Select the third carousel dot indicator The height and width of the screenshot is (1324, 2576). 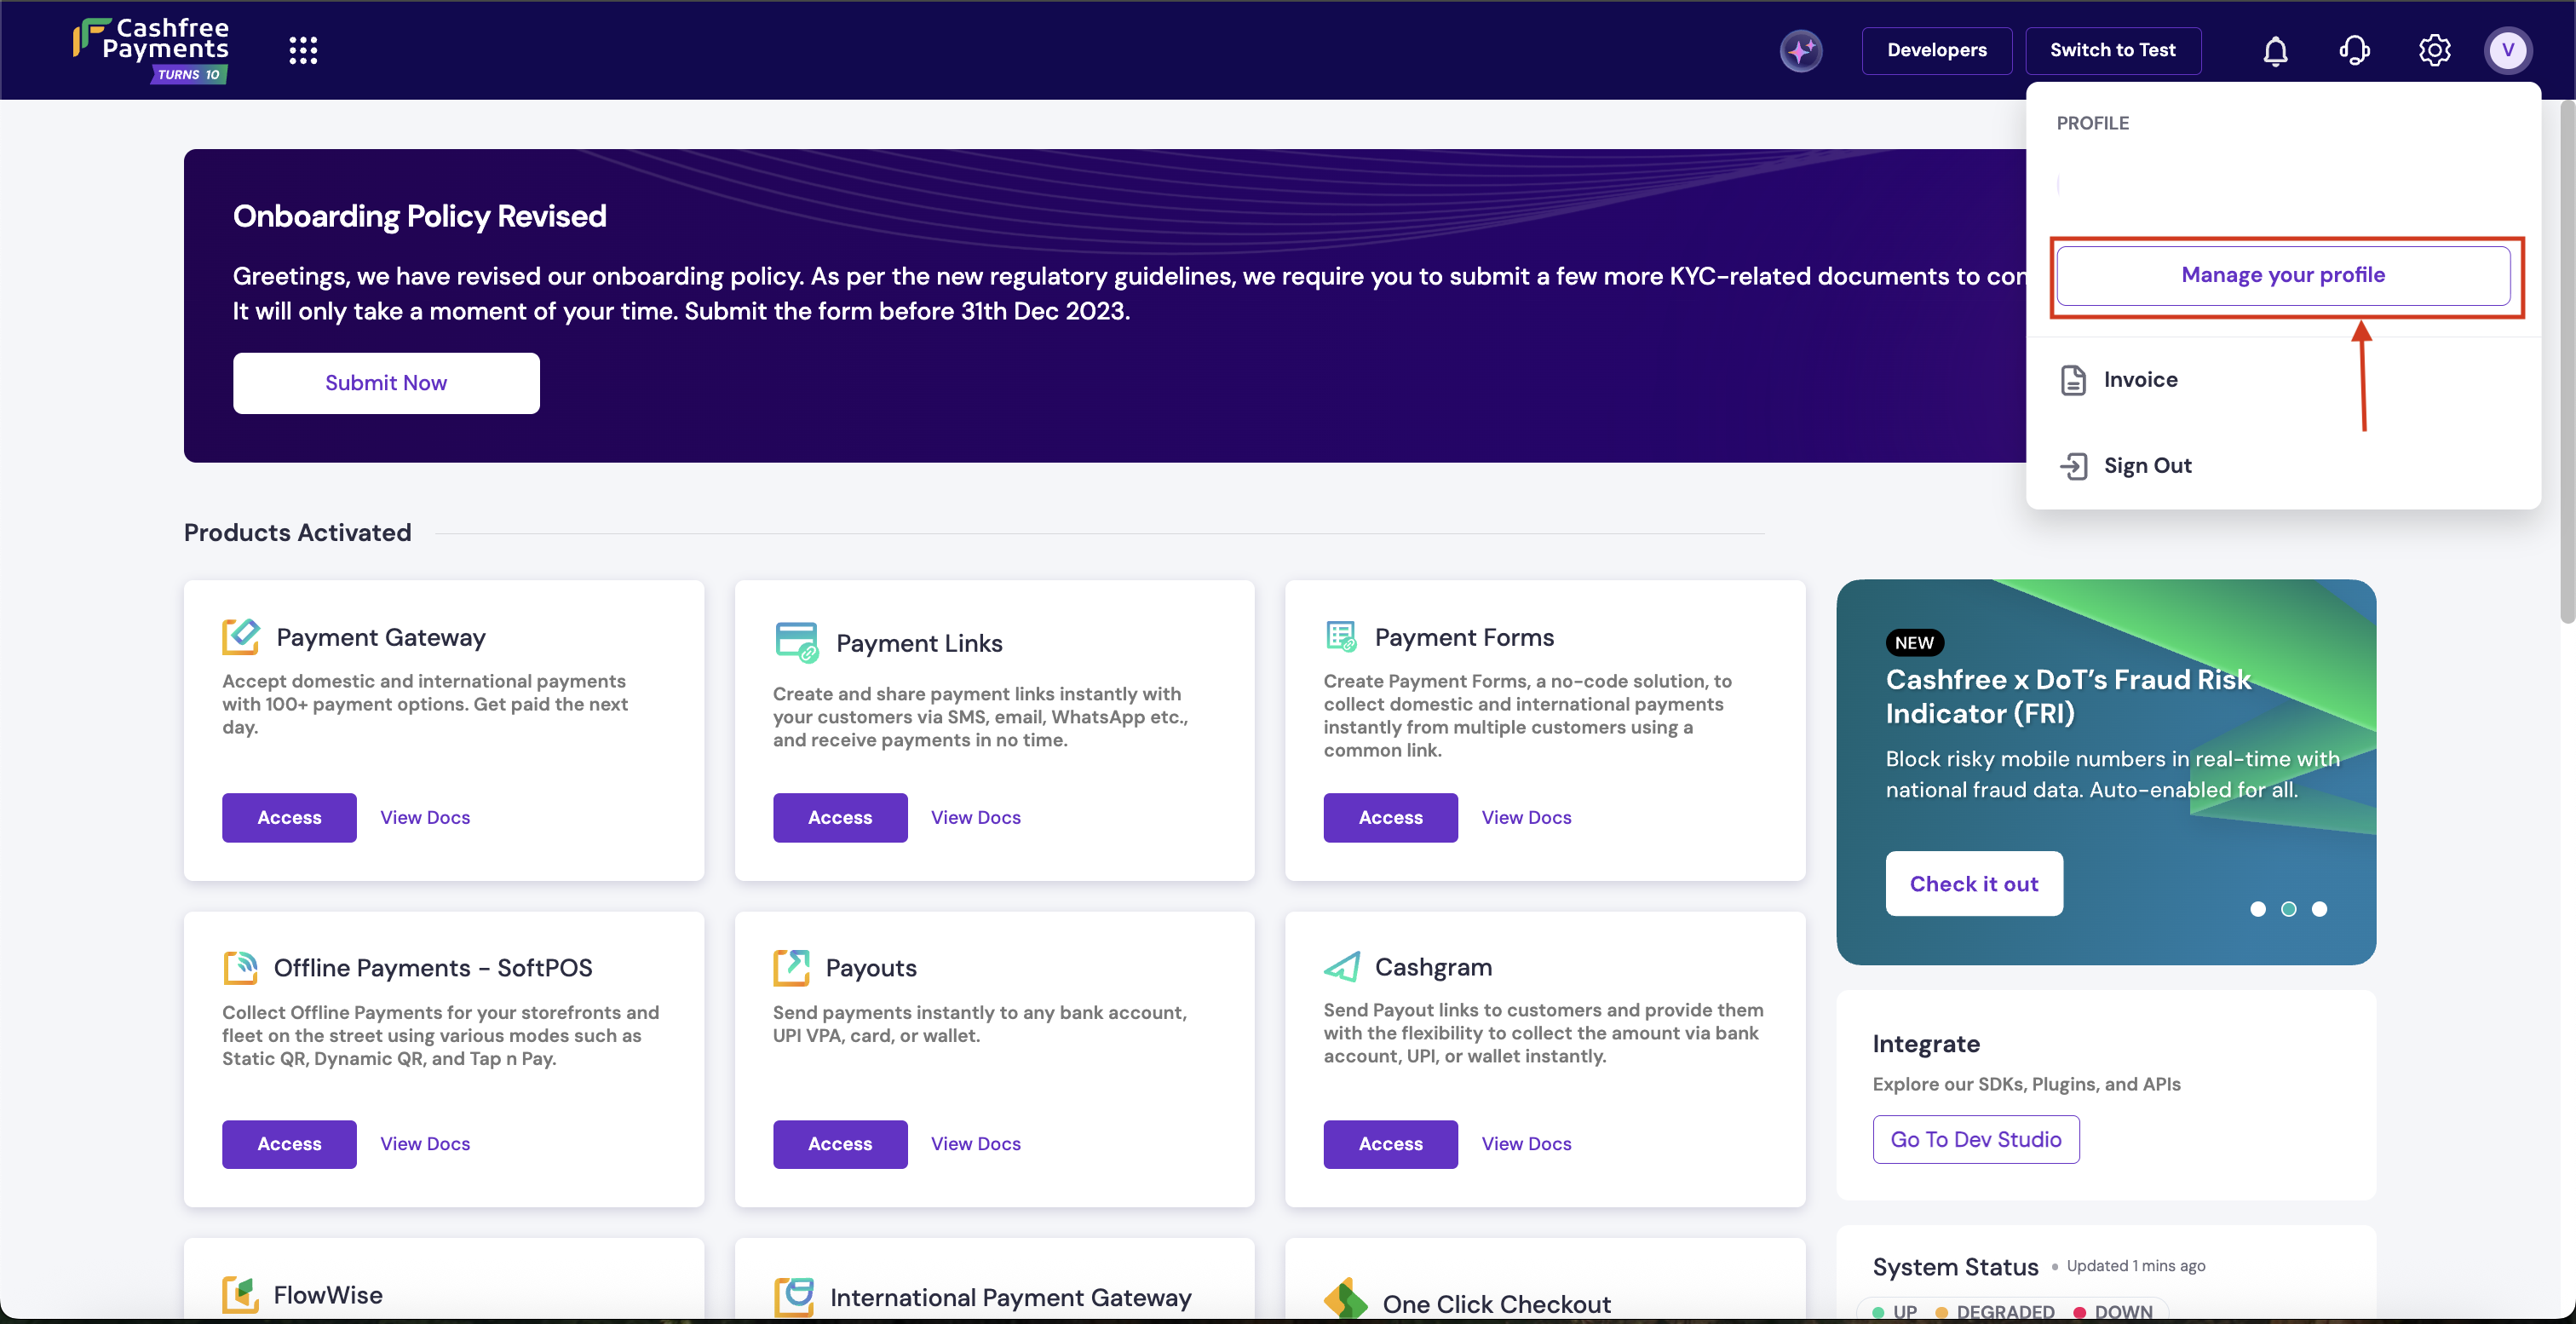[x=2320, y=909]
